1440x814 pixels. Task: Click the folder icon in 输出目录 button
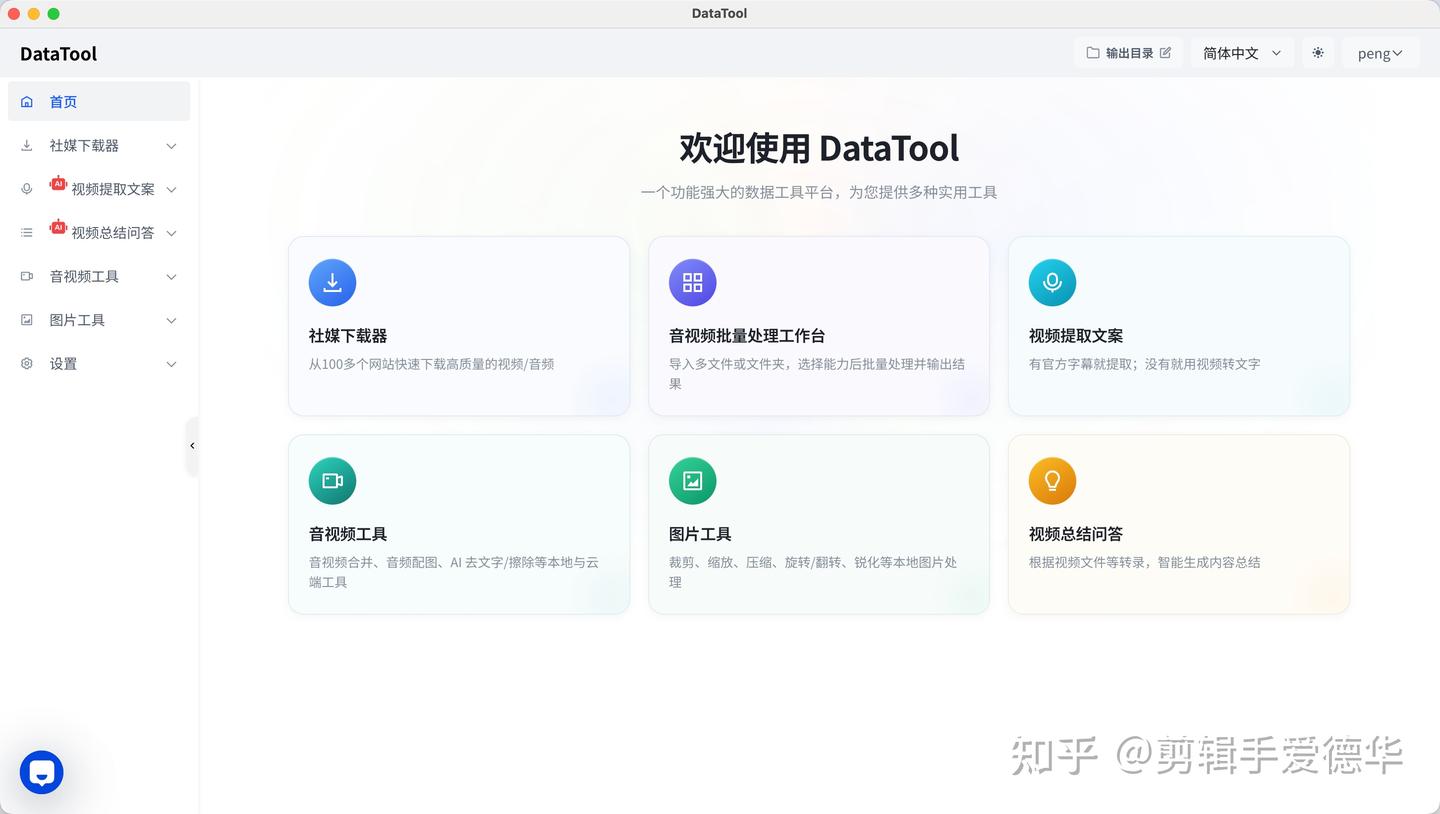[1093, 53]
